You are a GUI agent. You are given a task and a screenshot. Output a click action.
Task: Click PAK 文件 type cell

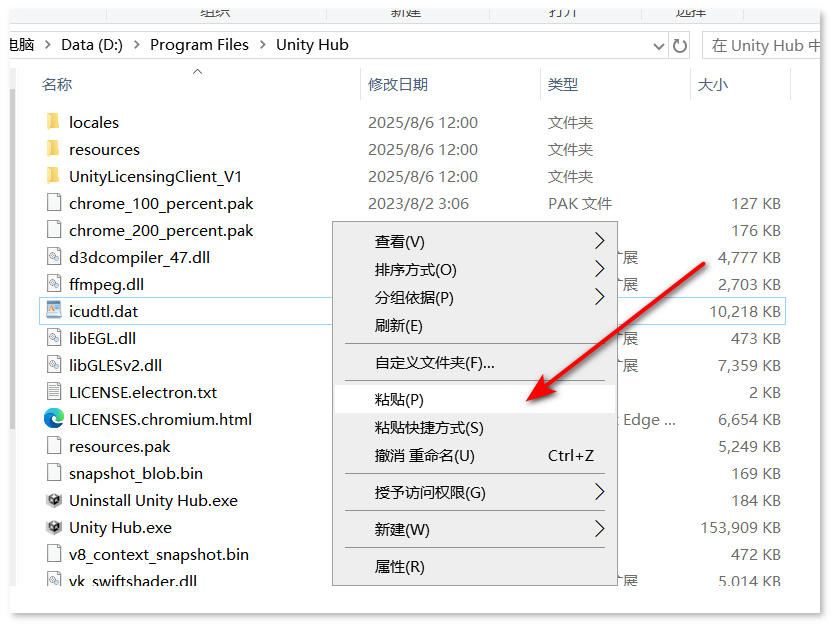(580, 204)
